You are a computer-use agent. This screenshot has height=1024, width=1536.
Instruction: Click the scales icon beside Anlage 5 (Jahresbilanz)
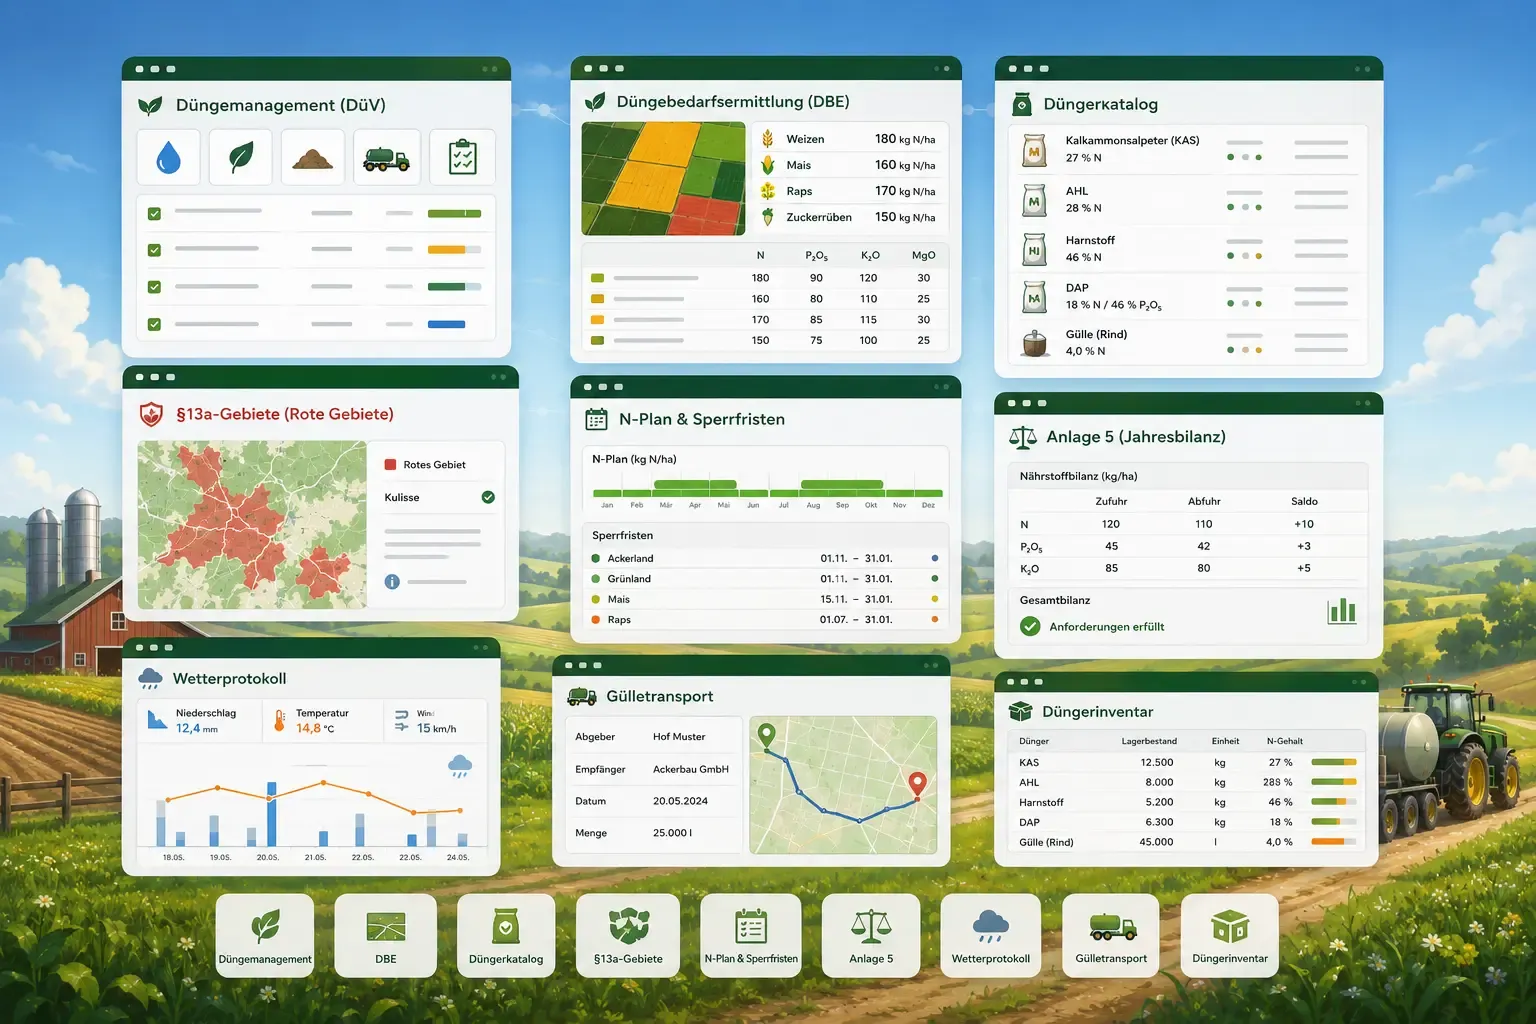(x=1023, y=437)
